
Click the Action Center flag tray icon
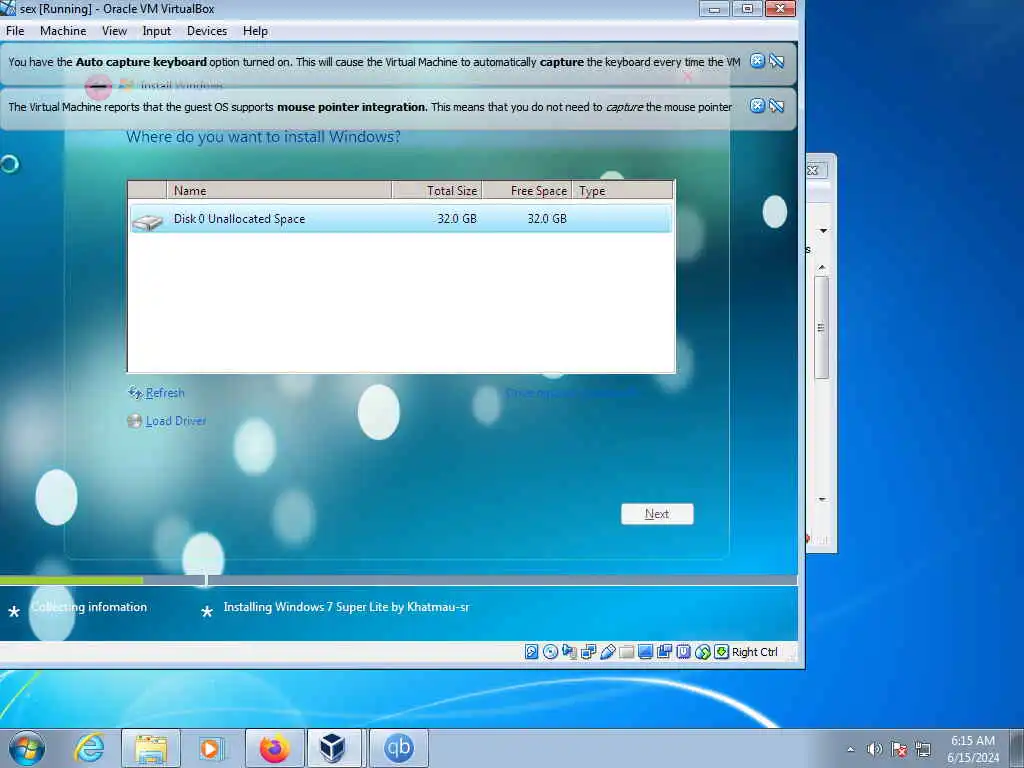(x=899, y=750)
